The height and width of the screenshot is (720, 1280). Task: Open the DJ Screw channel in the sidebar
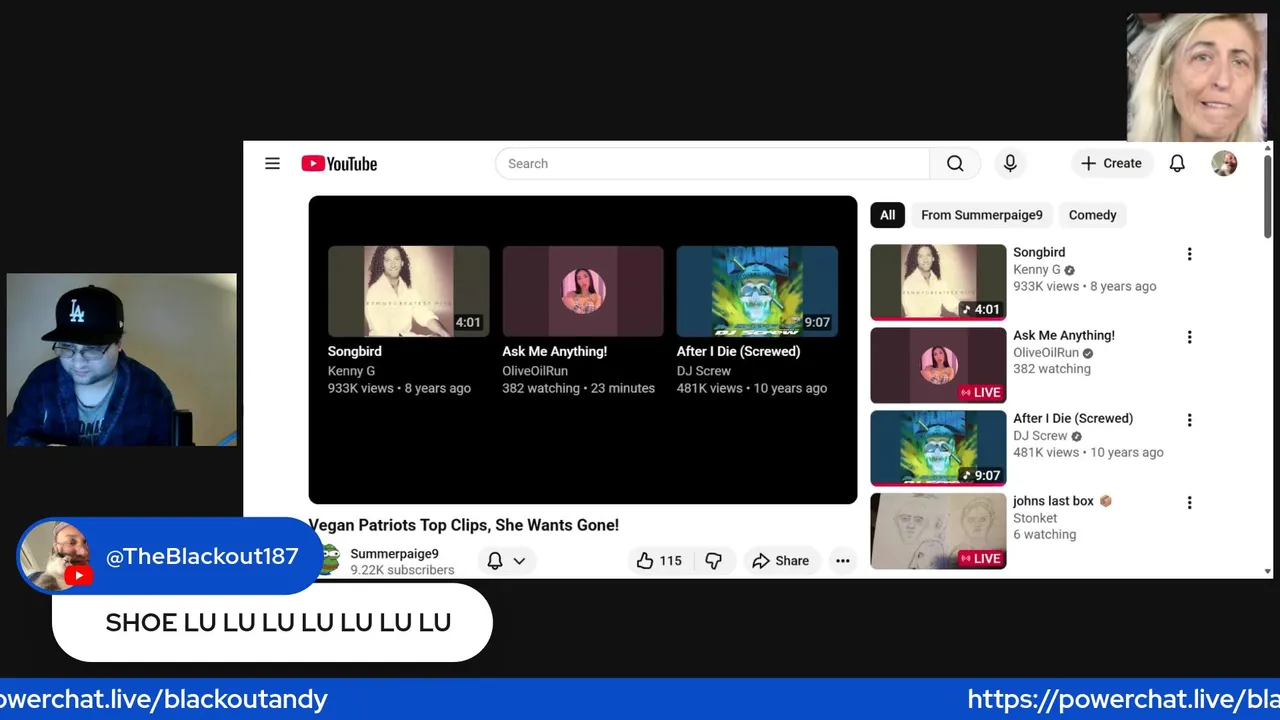pos(1040,436)
